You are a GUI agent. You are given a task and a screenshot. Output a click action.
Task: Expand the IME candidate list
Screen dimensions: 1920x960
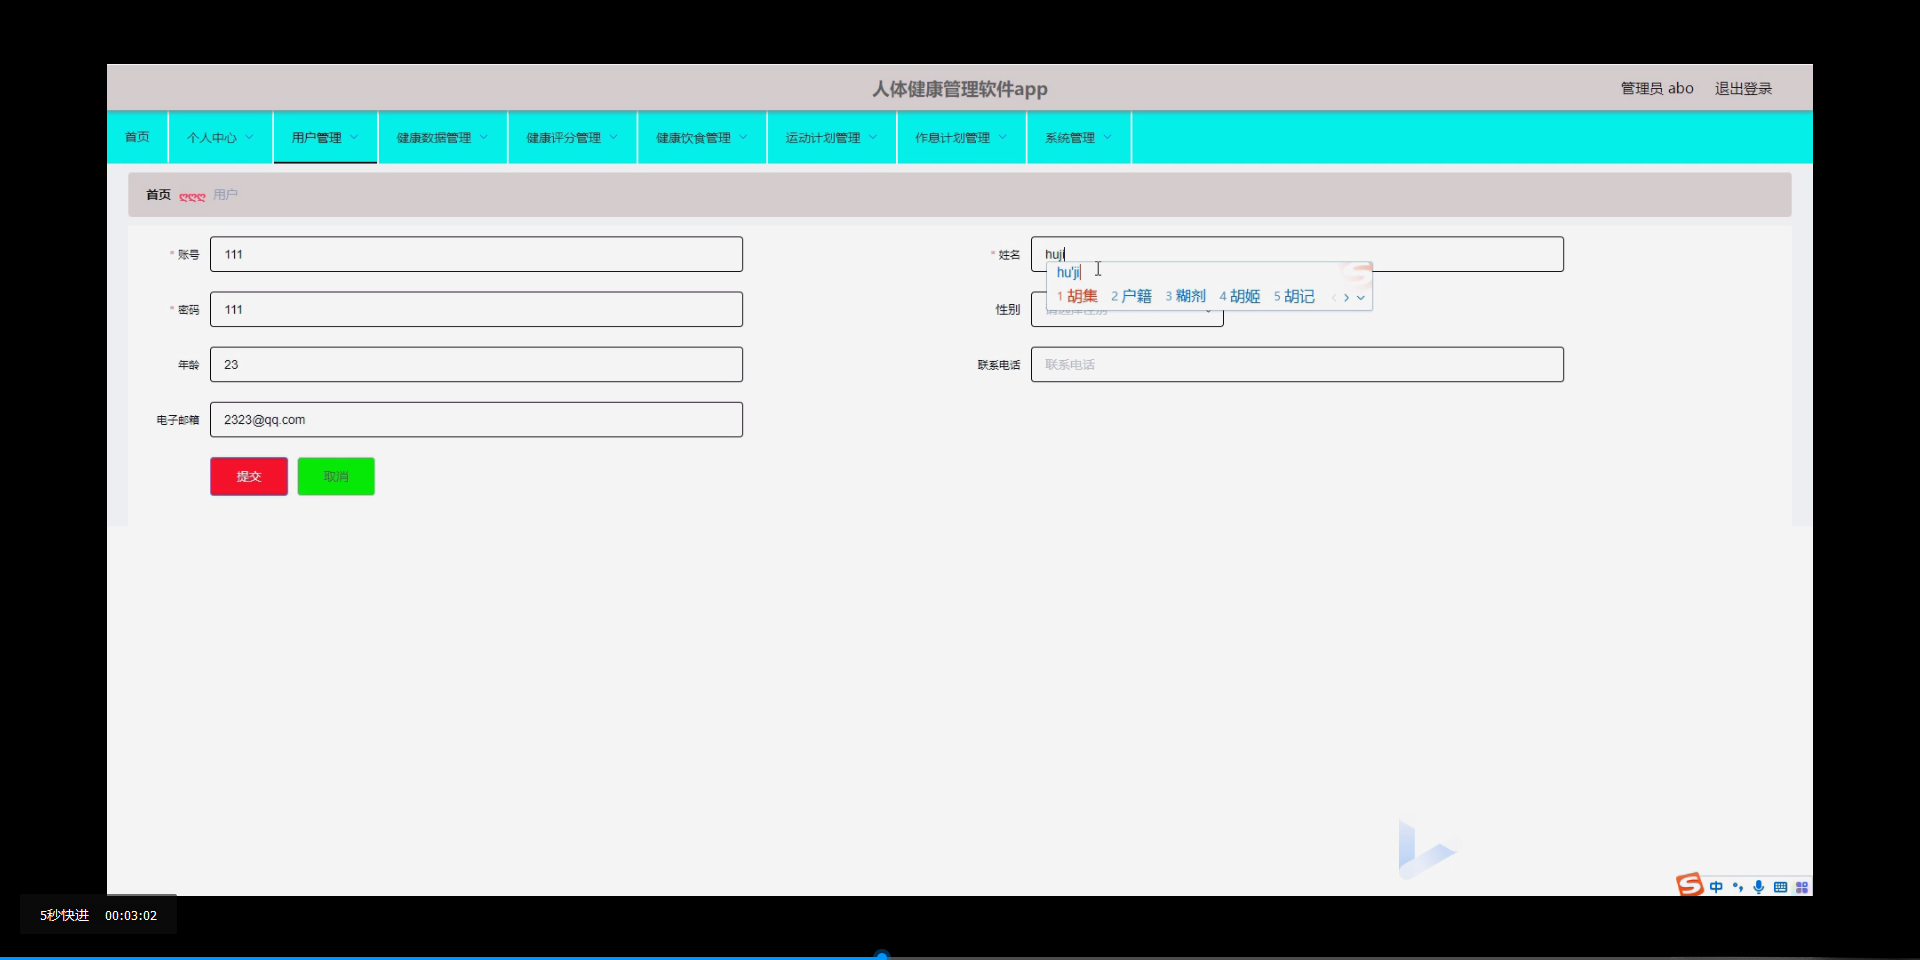(x=1360, y=297)
